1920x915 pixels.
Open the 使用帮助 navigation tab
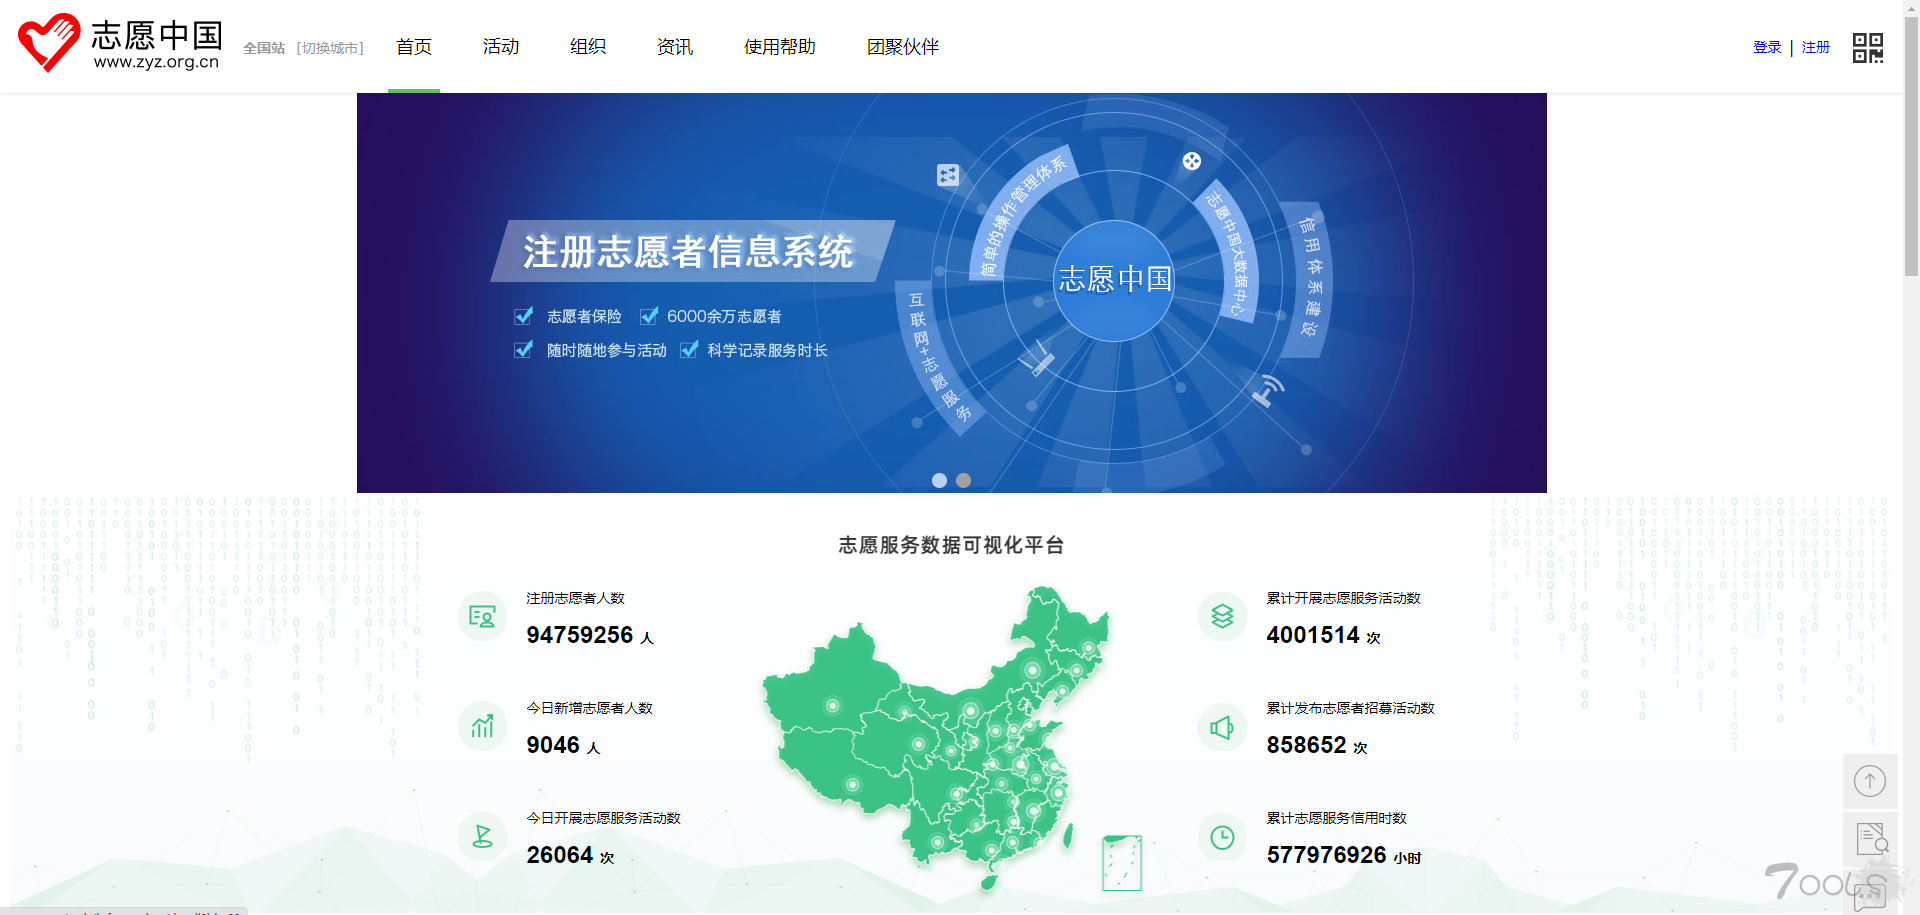pyautogui.click(x=779, y=47)
